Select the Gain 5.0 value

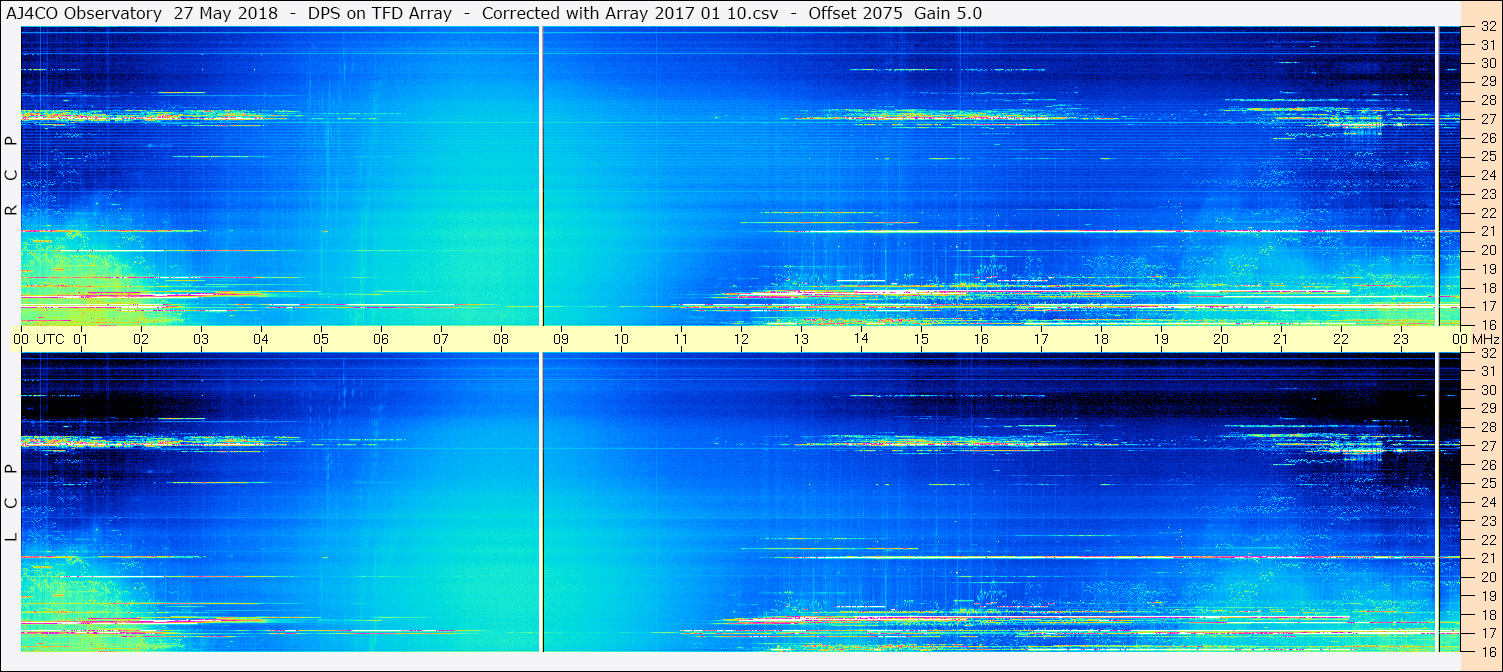[x=948, y=13]
